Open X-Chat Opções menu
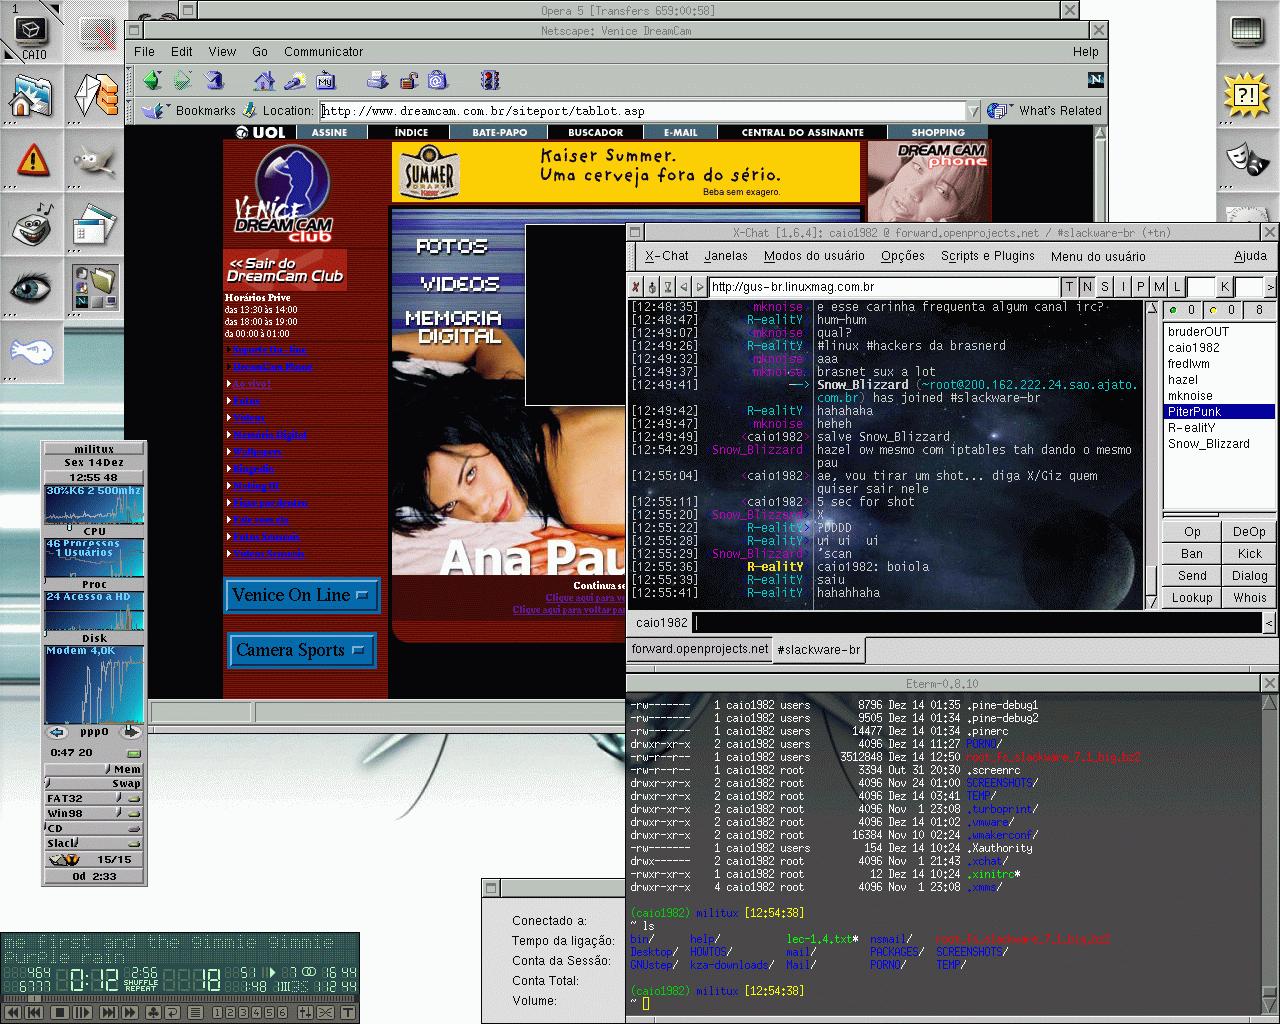The width and height of the screenshot is (1280, 1024). click(902, 256)
